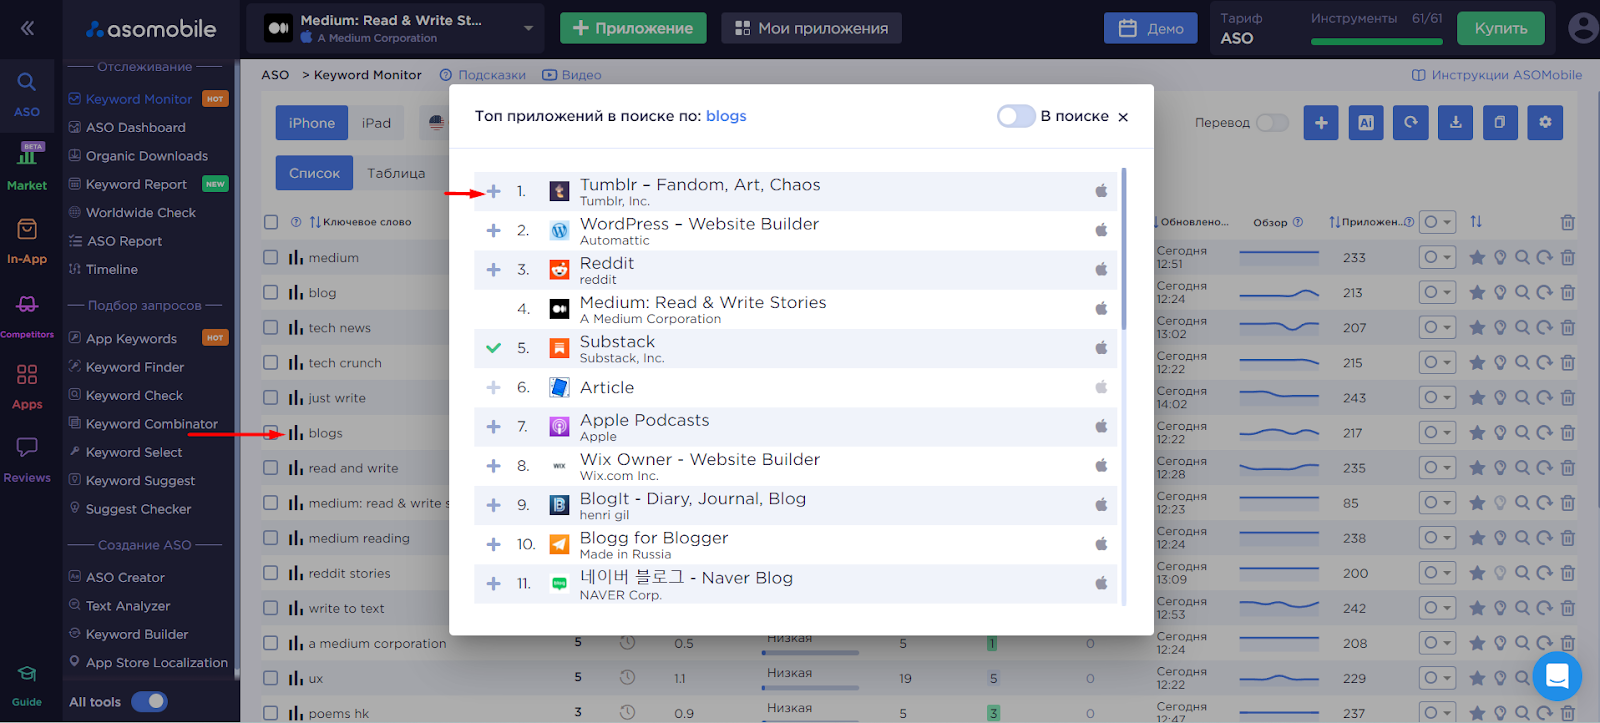Check the select-all keywords checkbox
Screen dimensions: 1600x723
click(x=271, y=222)
